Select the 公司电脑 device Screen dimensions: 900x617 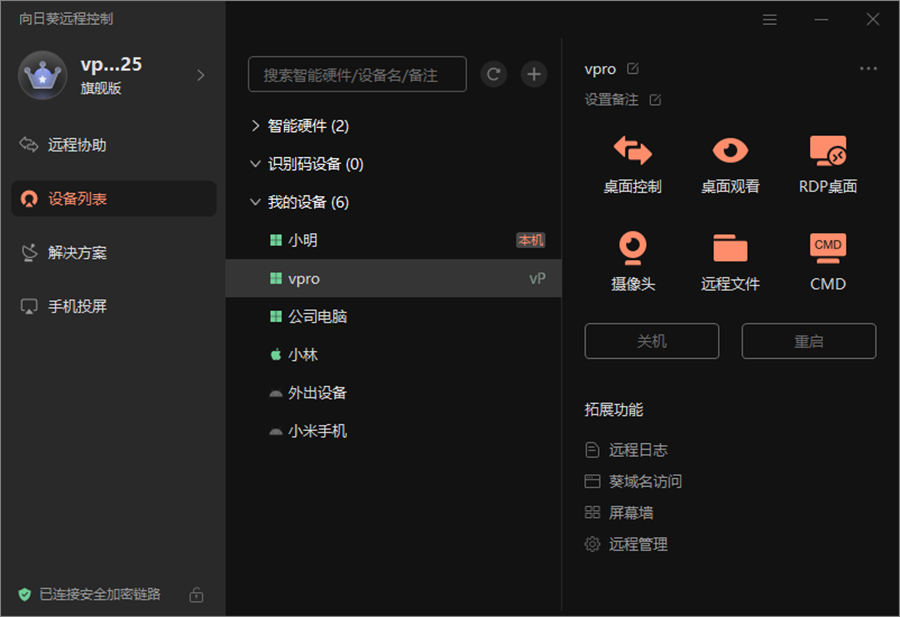click(x=320, y=316)
